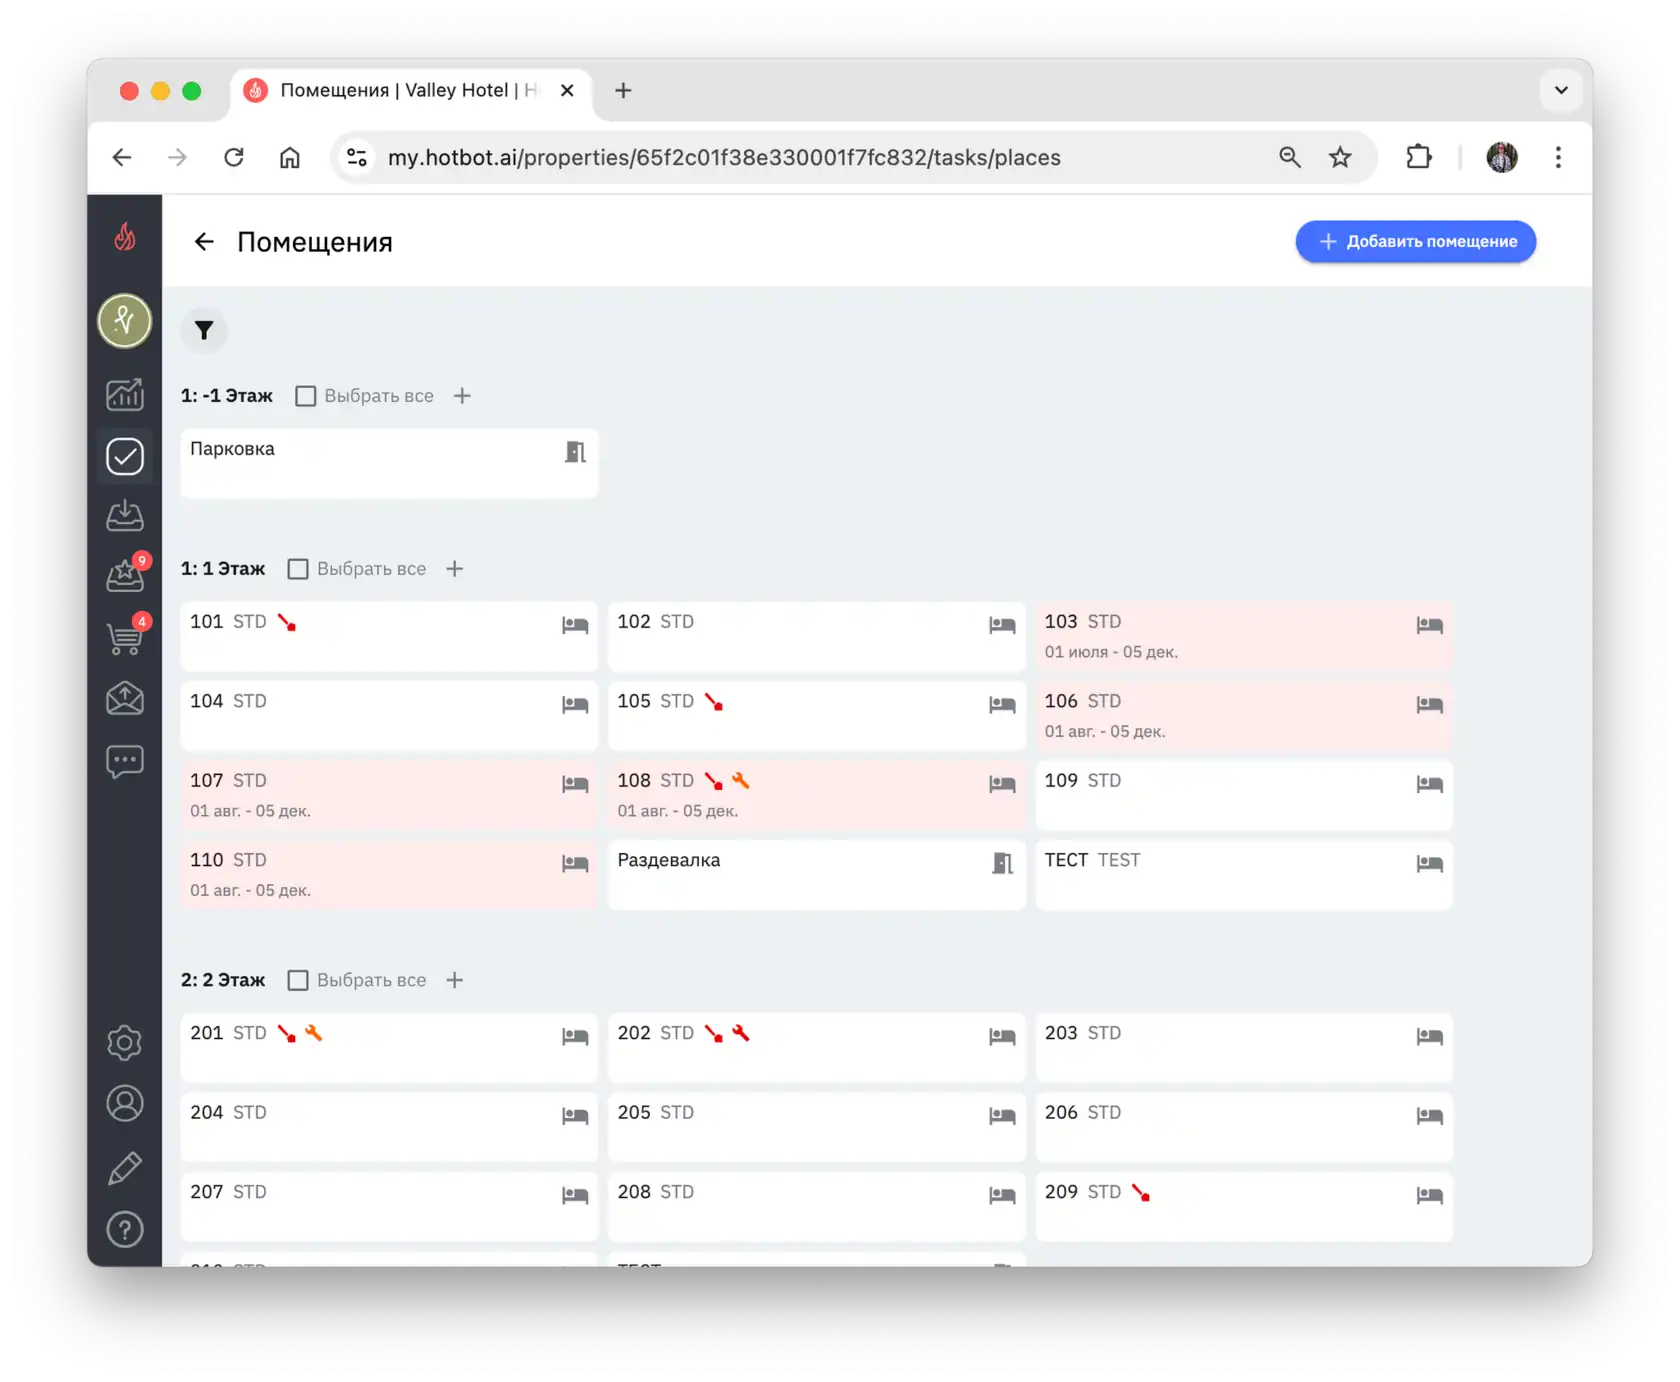Click the Добавить помещение button
The image size is (1680, 1382).
coord(1415,242)
